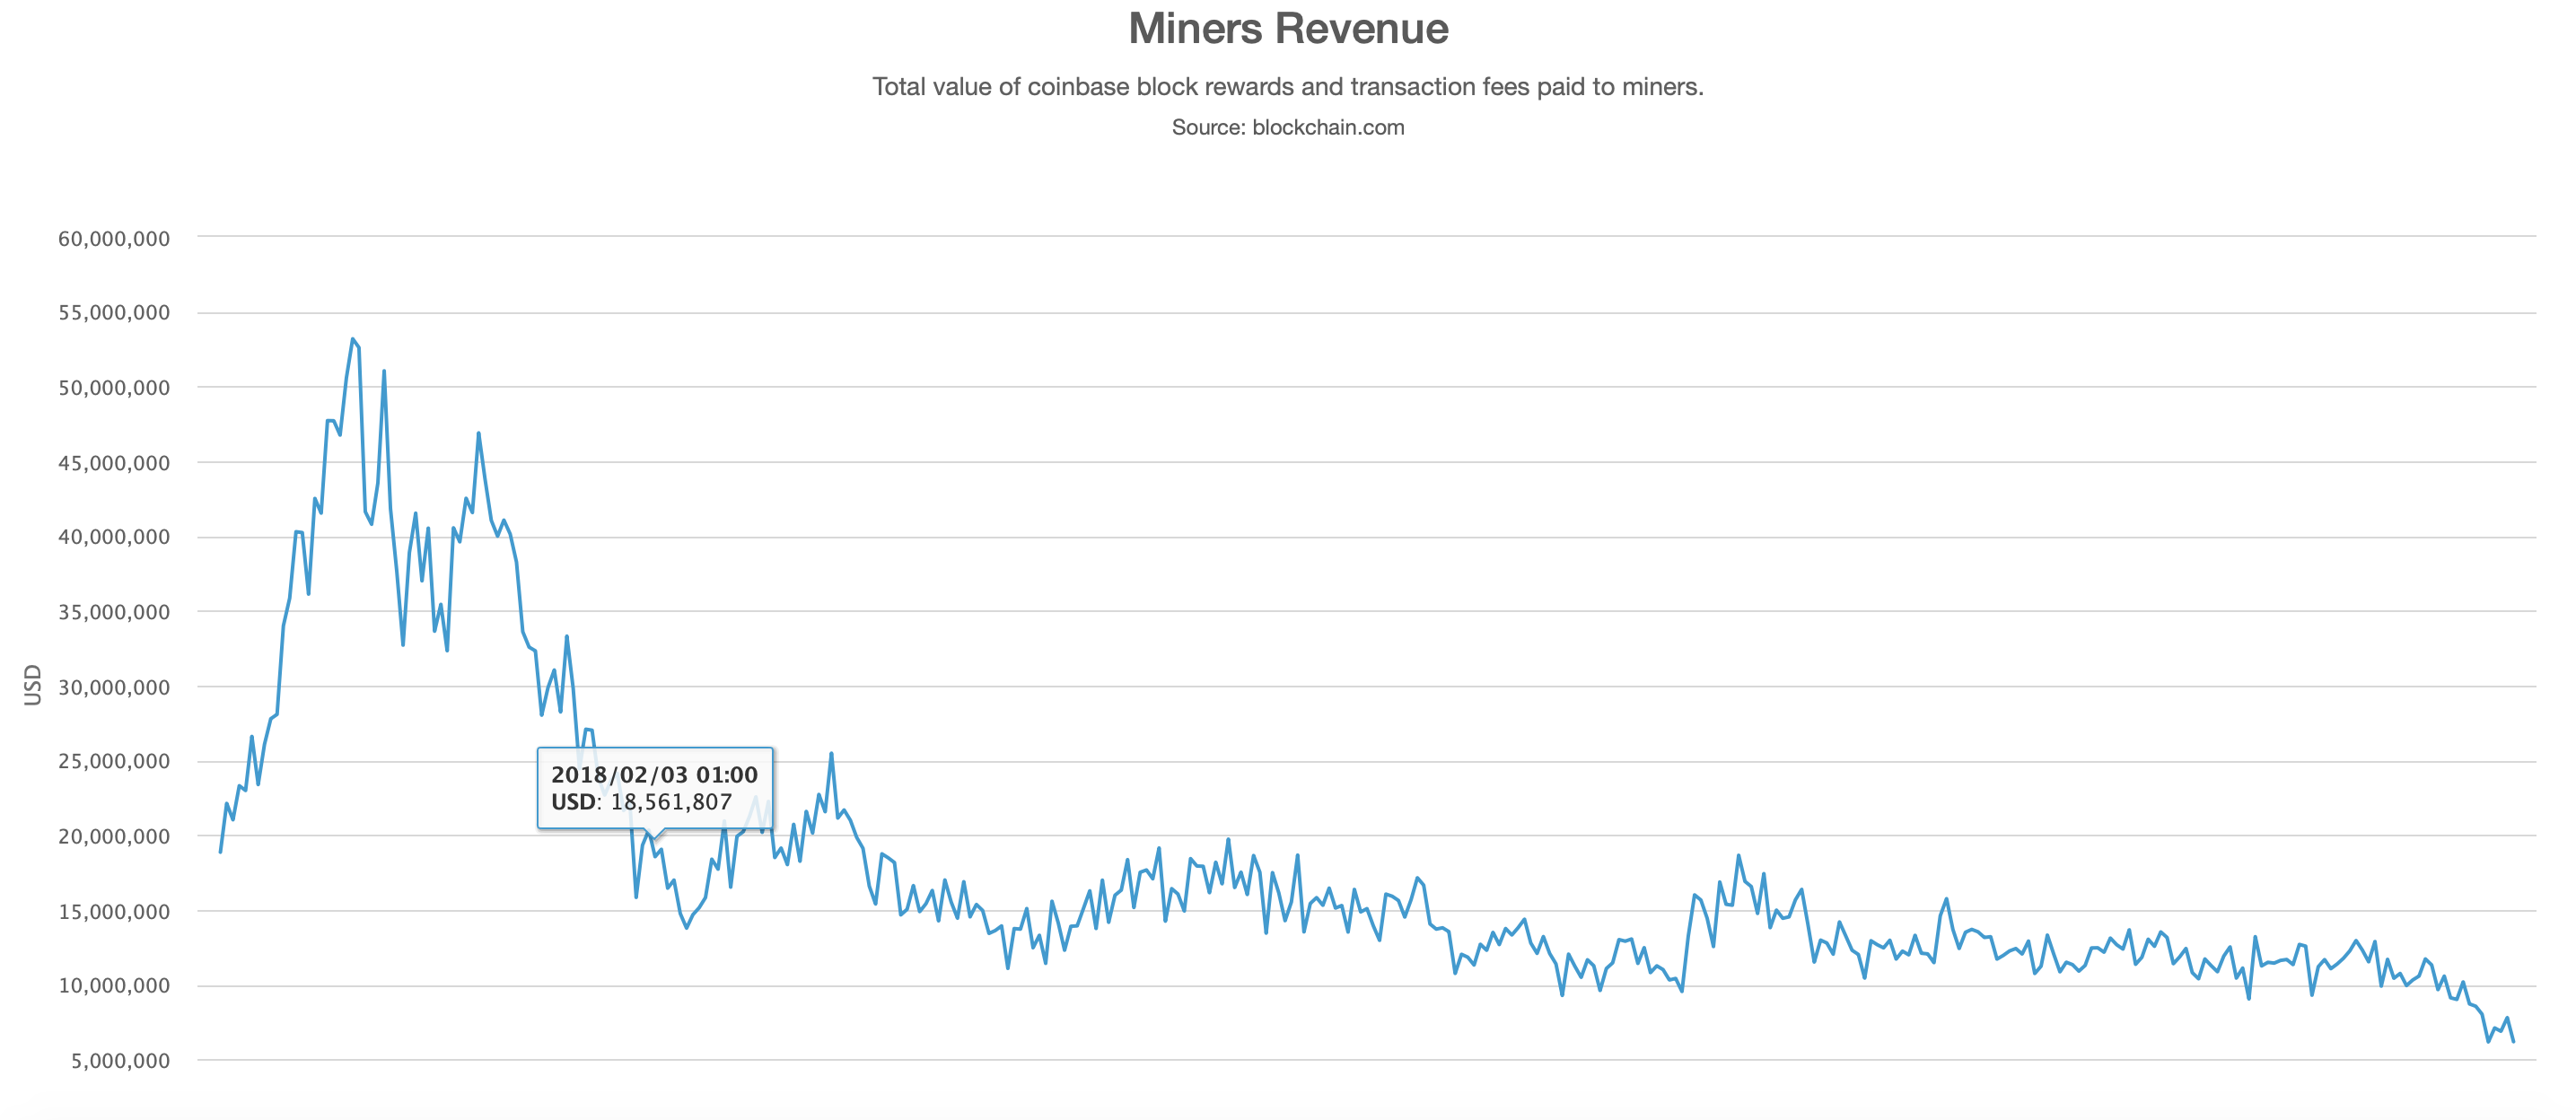Screen dimensions: 2576x1120
Task: Click the final data point of the line
Action: tap(2513, 1042)
